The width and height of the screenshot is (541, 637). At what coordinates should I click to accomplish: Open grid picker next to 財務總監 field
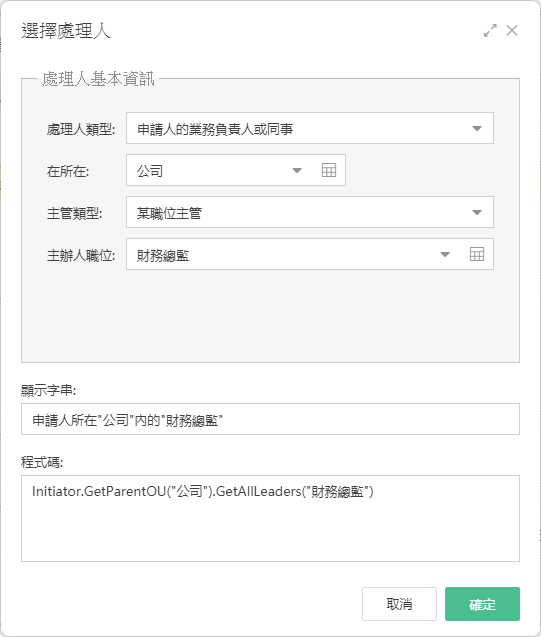(476, 254)
